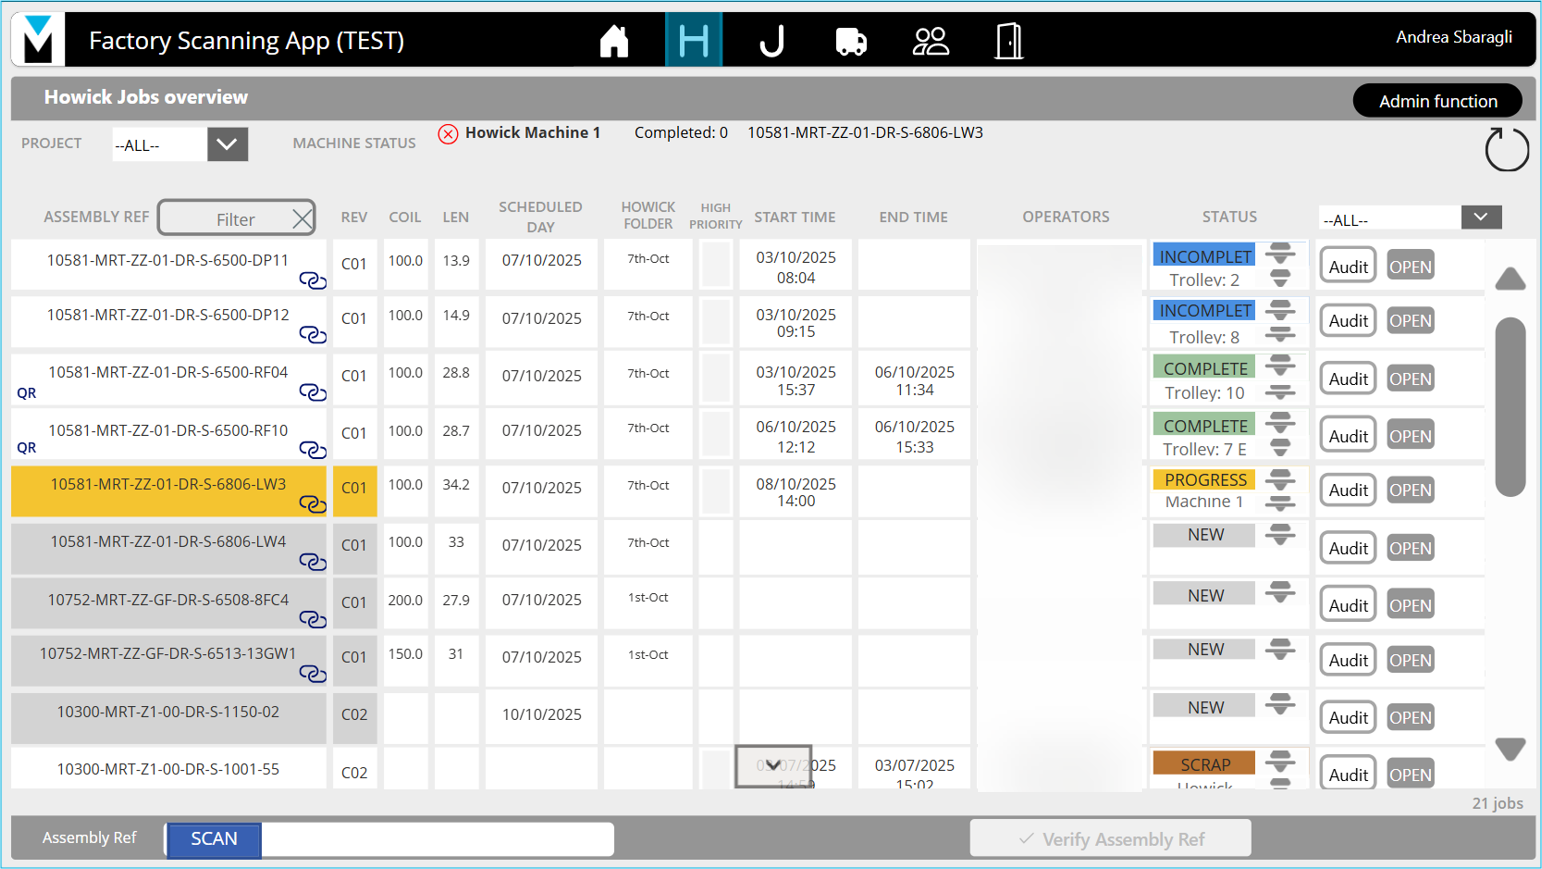This screenshot has height=869, width=1542.
Task: Click link icon for 6500-RF04 row
Action: [313, 392]
